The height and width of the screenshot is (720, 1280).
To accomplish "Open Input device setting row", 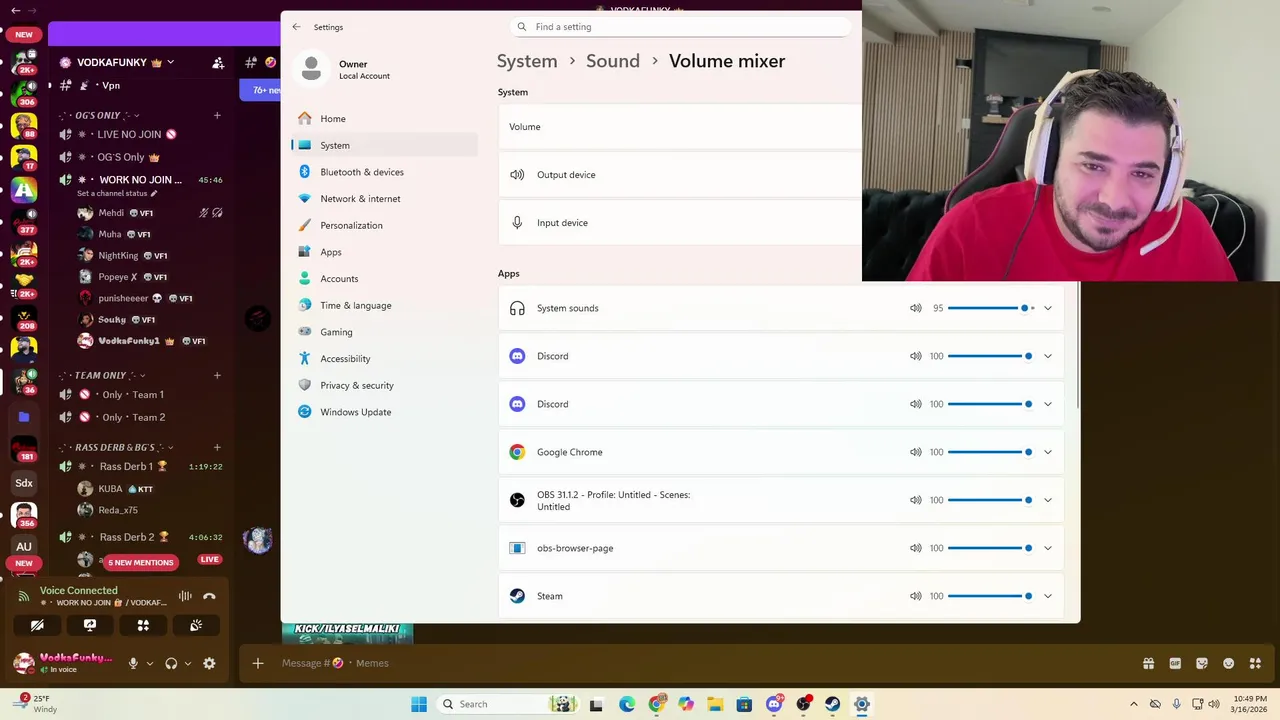I will click(680, 223).
